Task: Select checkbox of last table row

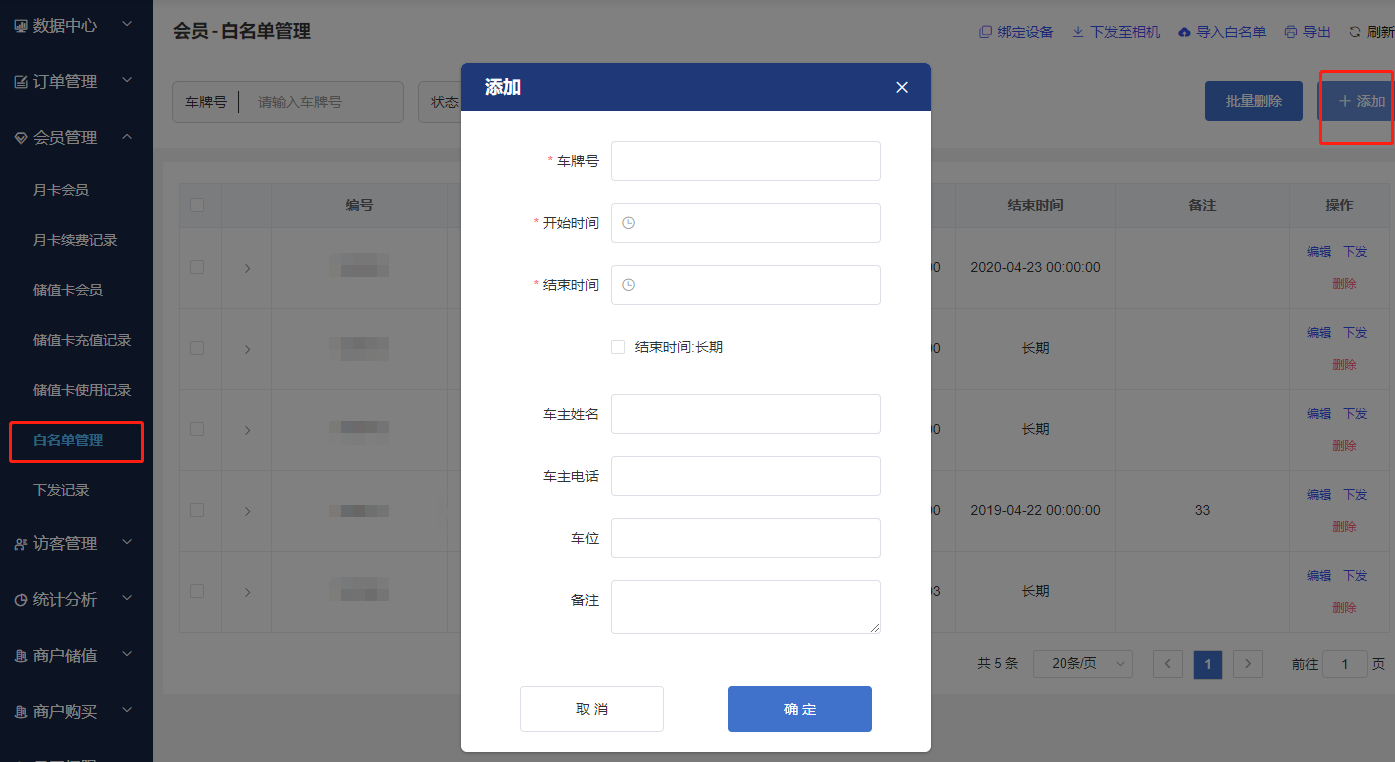Action: coord(197,591)
